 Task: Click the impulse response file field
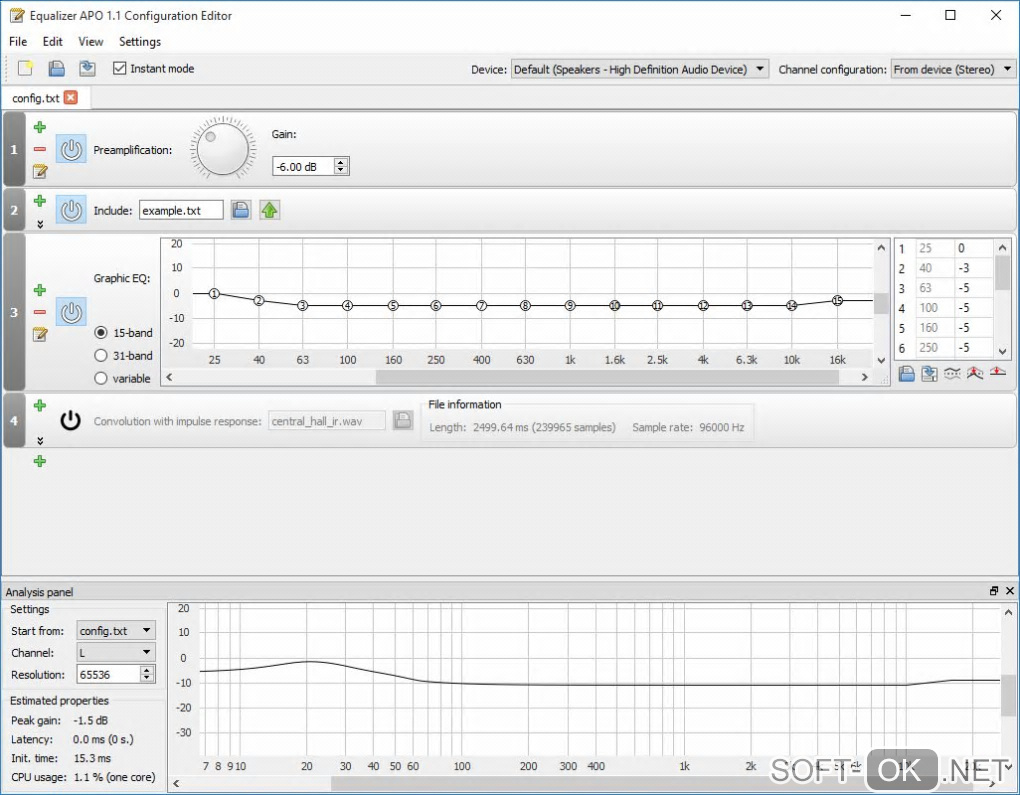327,421
